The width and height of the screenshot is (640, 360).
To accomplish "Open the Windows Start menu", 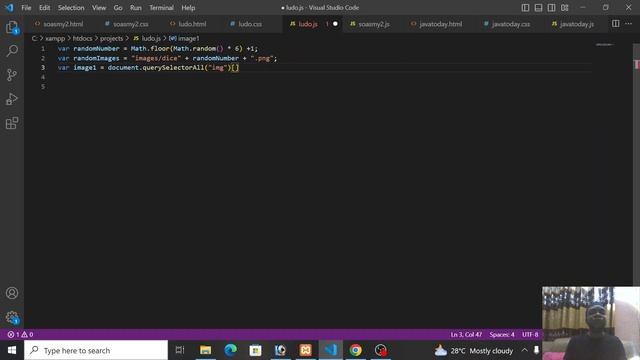I will (x=12, y=350).
